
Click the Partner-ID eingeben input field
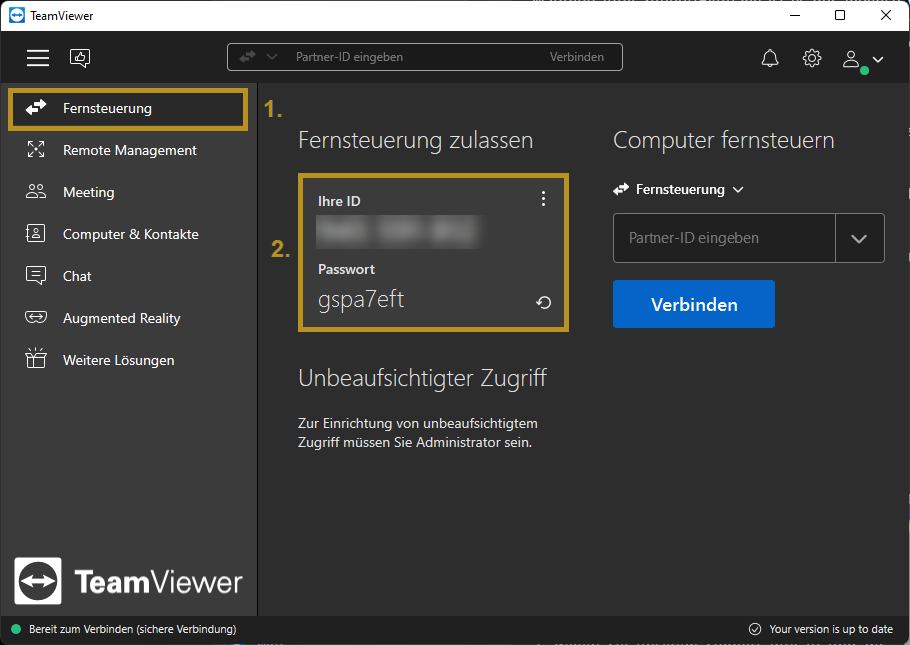click(x=724, y=238)
